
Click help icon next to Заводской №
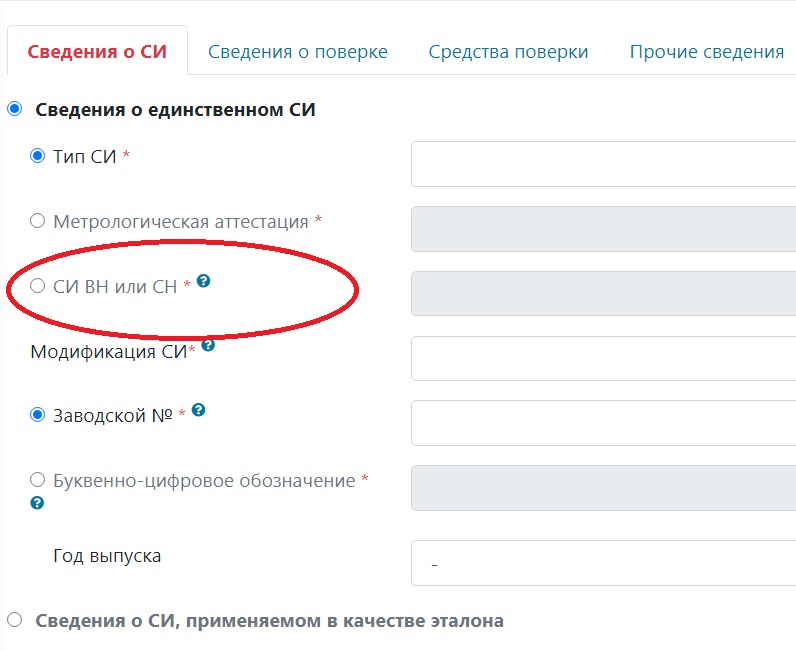click(x=199, y=410)
